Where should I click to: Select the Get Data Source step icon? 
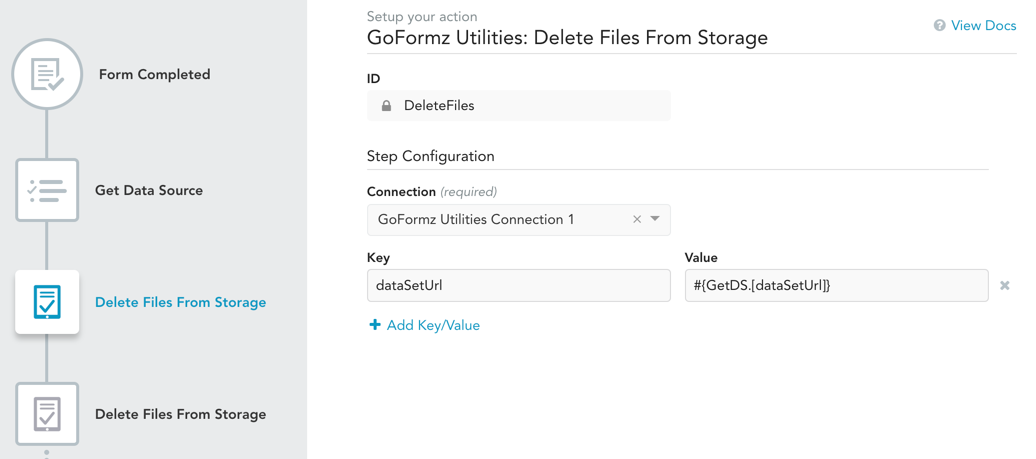click(47, 190)
